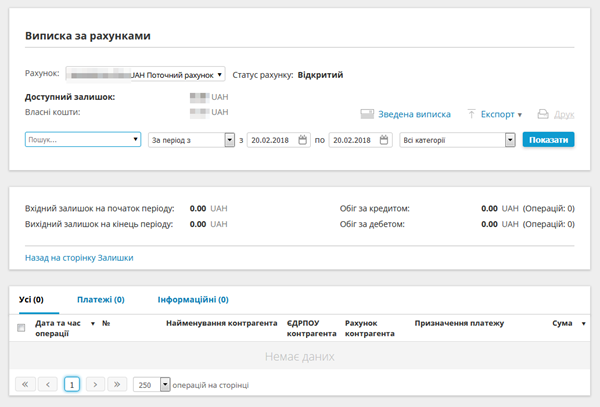Click the Рахунок контрагента column header
The image size is (600, 407).
370,328
